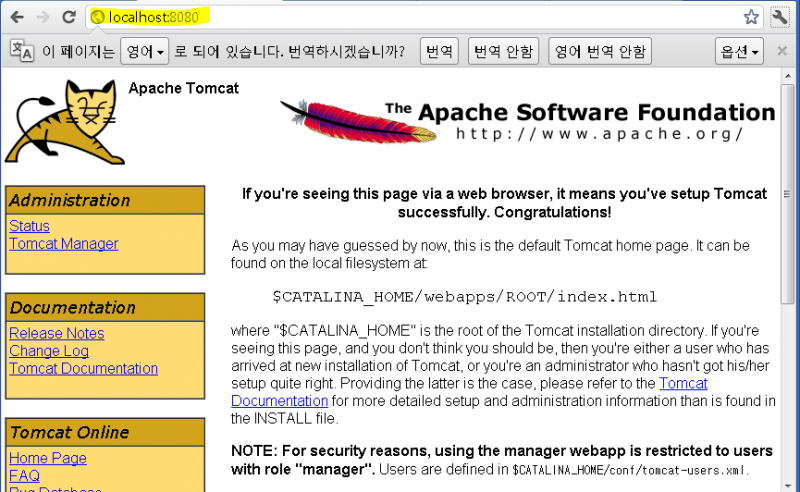Bookmark page with star icon
This screenshot has width=800, height=492.
[x=751, y=17]
